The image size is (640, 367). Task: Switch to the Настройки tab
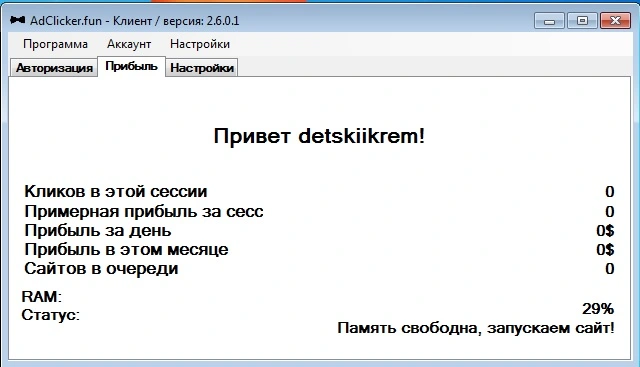[x=202, y=68]
